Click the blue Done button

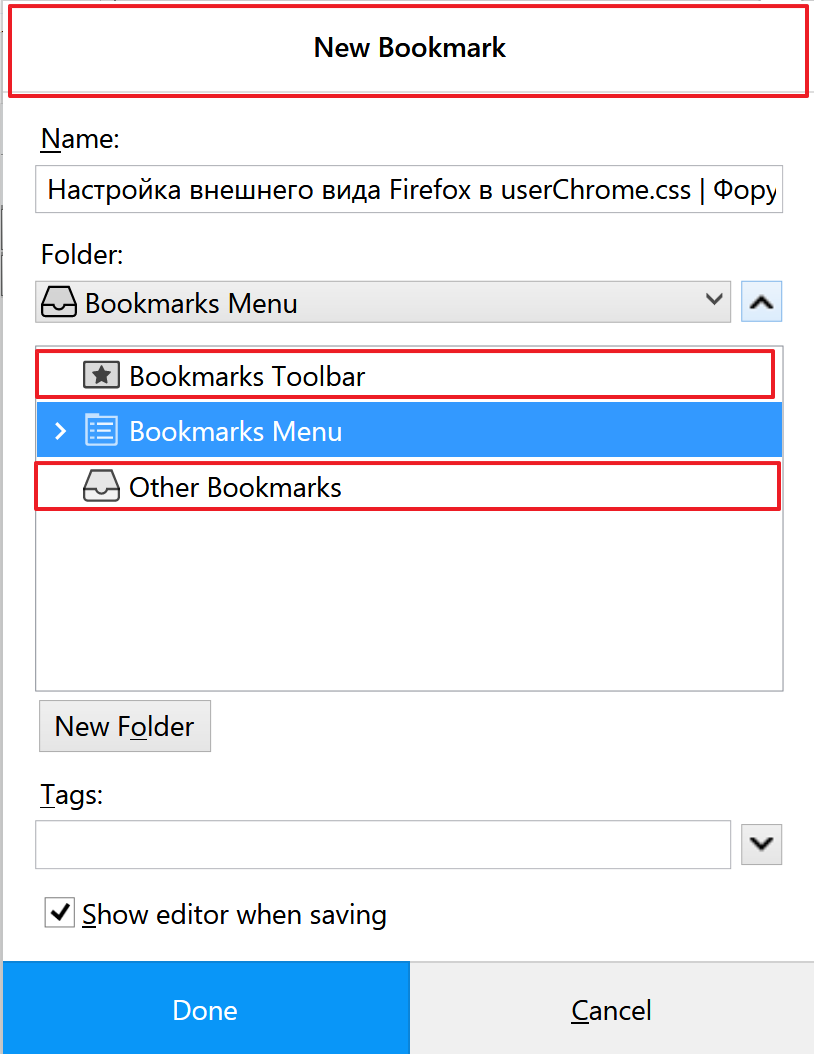click(206, 1008)
